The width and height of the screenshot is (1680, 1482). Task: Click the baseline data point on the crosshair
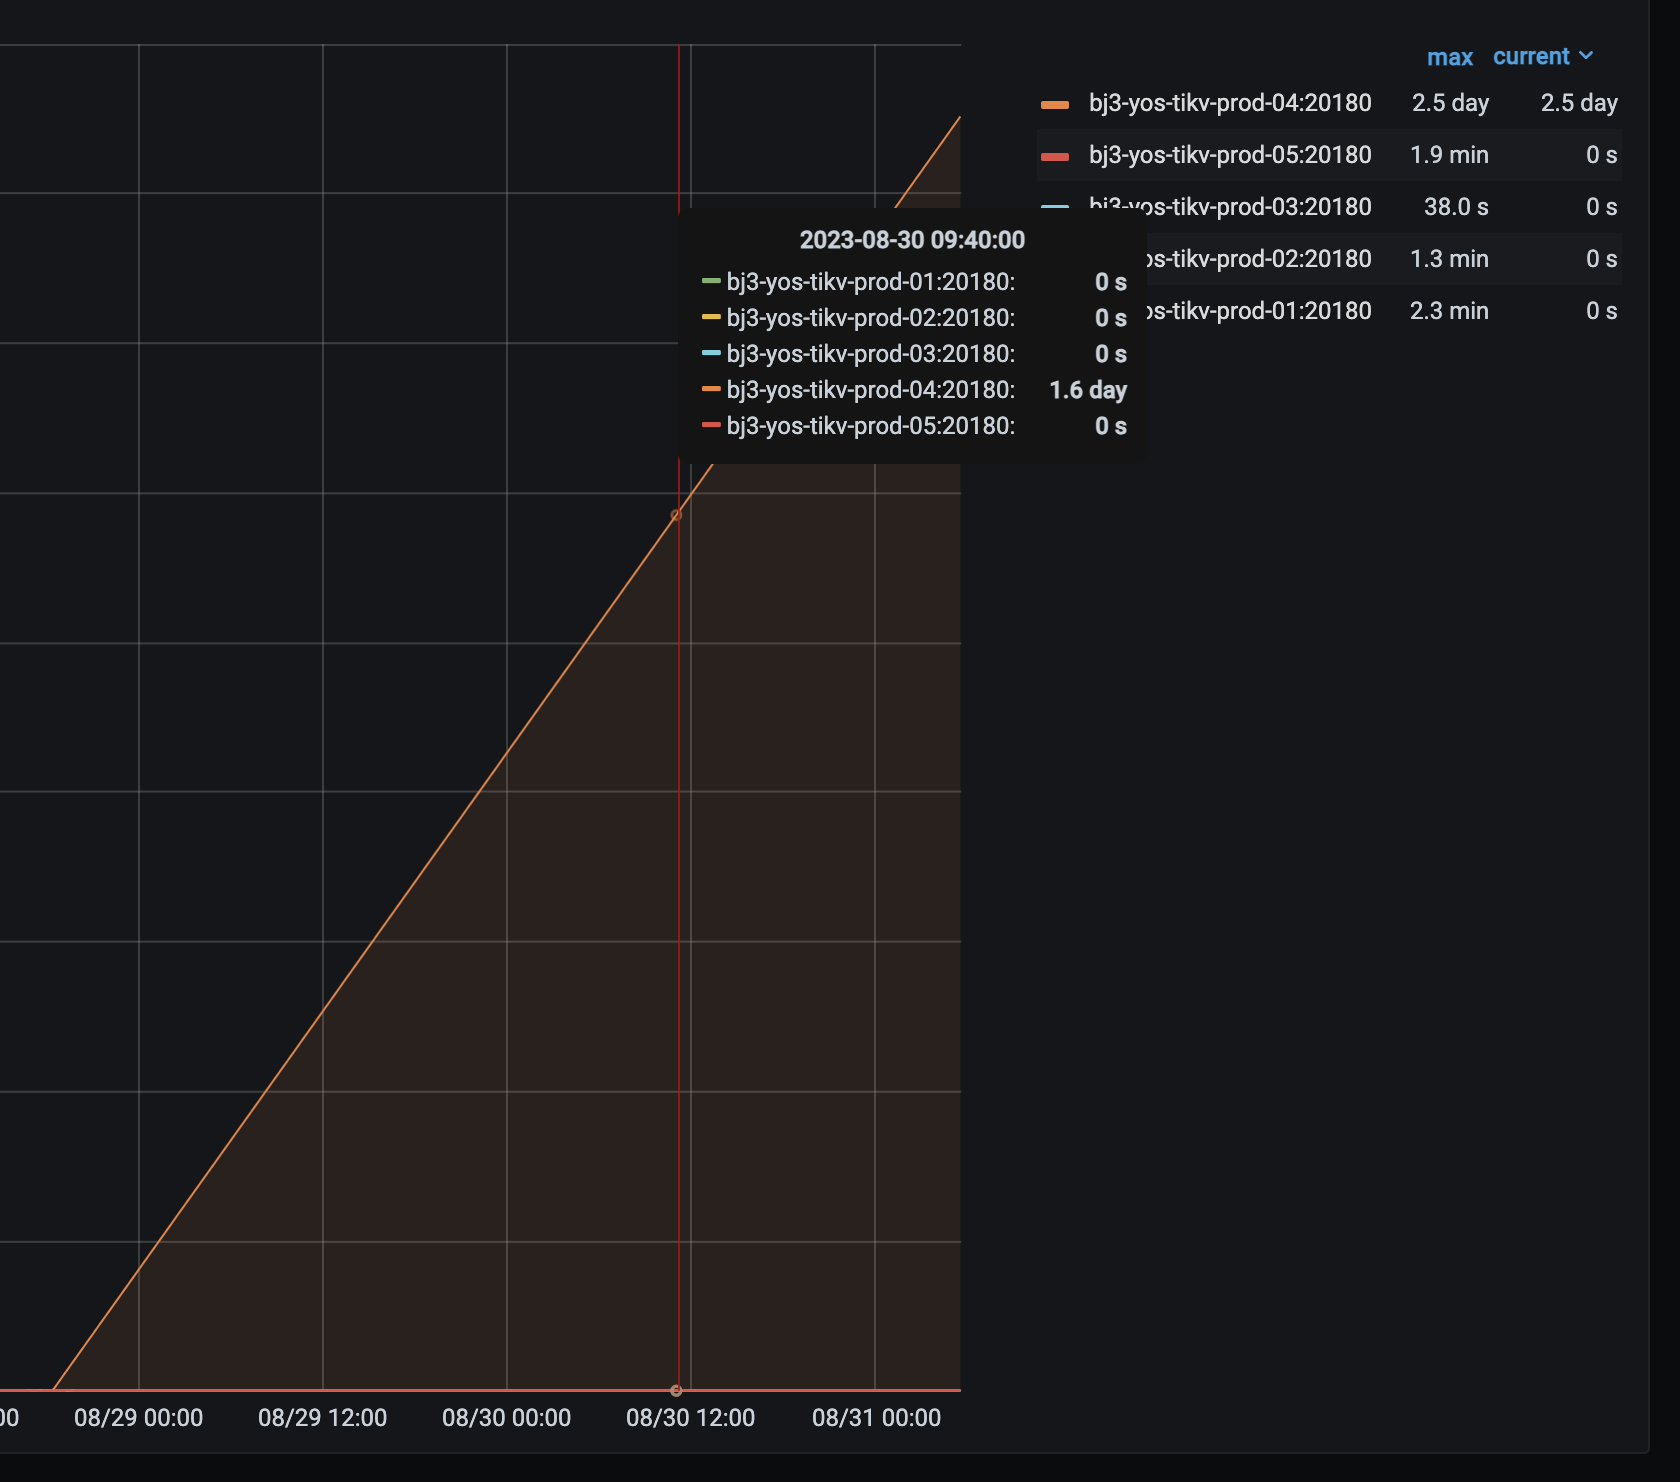coord(676,1390)
